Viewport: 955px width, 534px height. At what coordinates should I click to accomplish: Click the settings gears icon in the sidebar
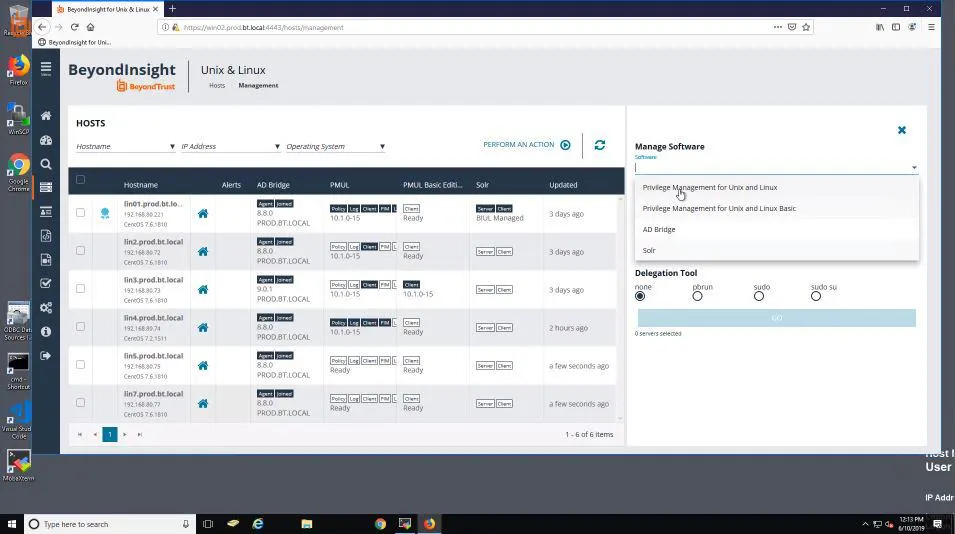click(x=46, y=307)
